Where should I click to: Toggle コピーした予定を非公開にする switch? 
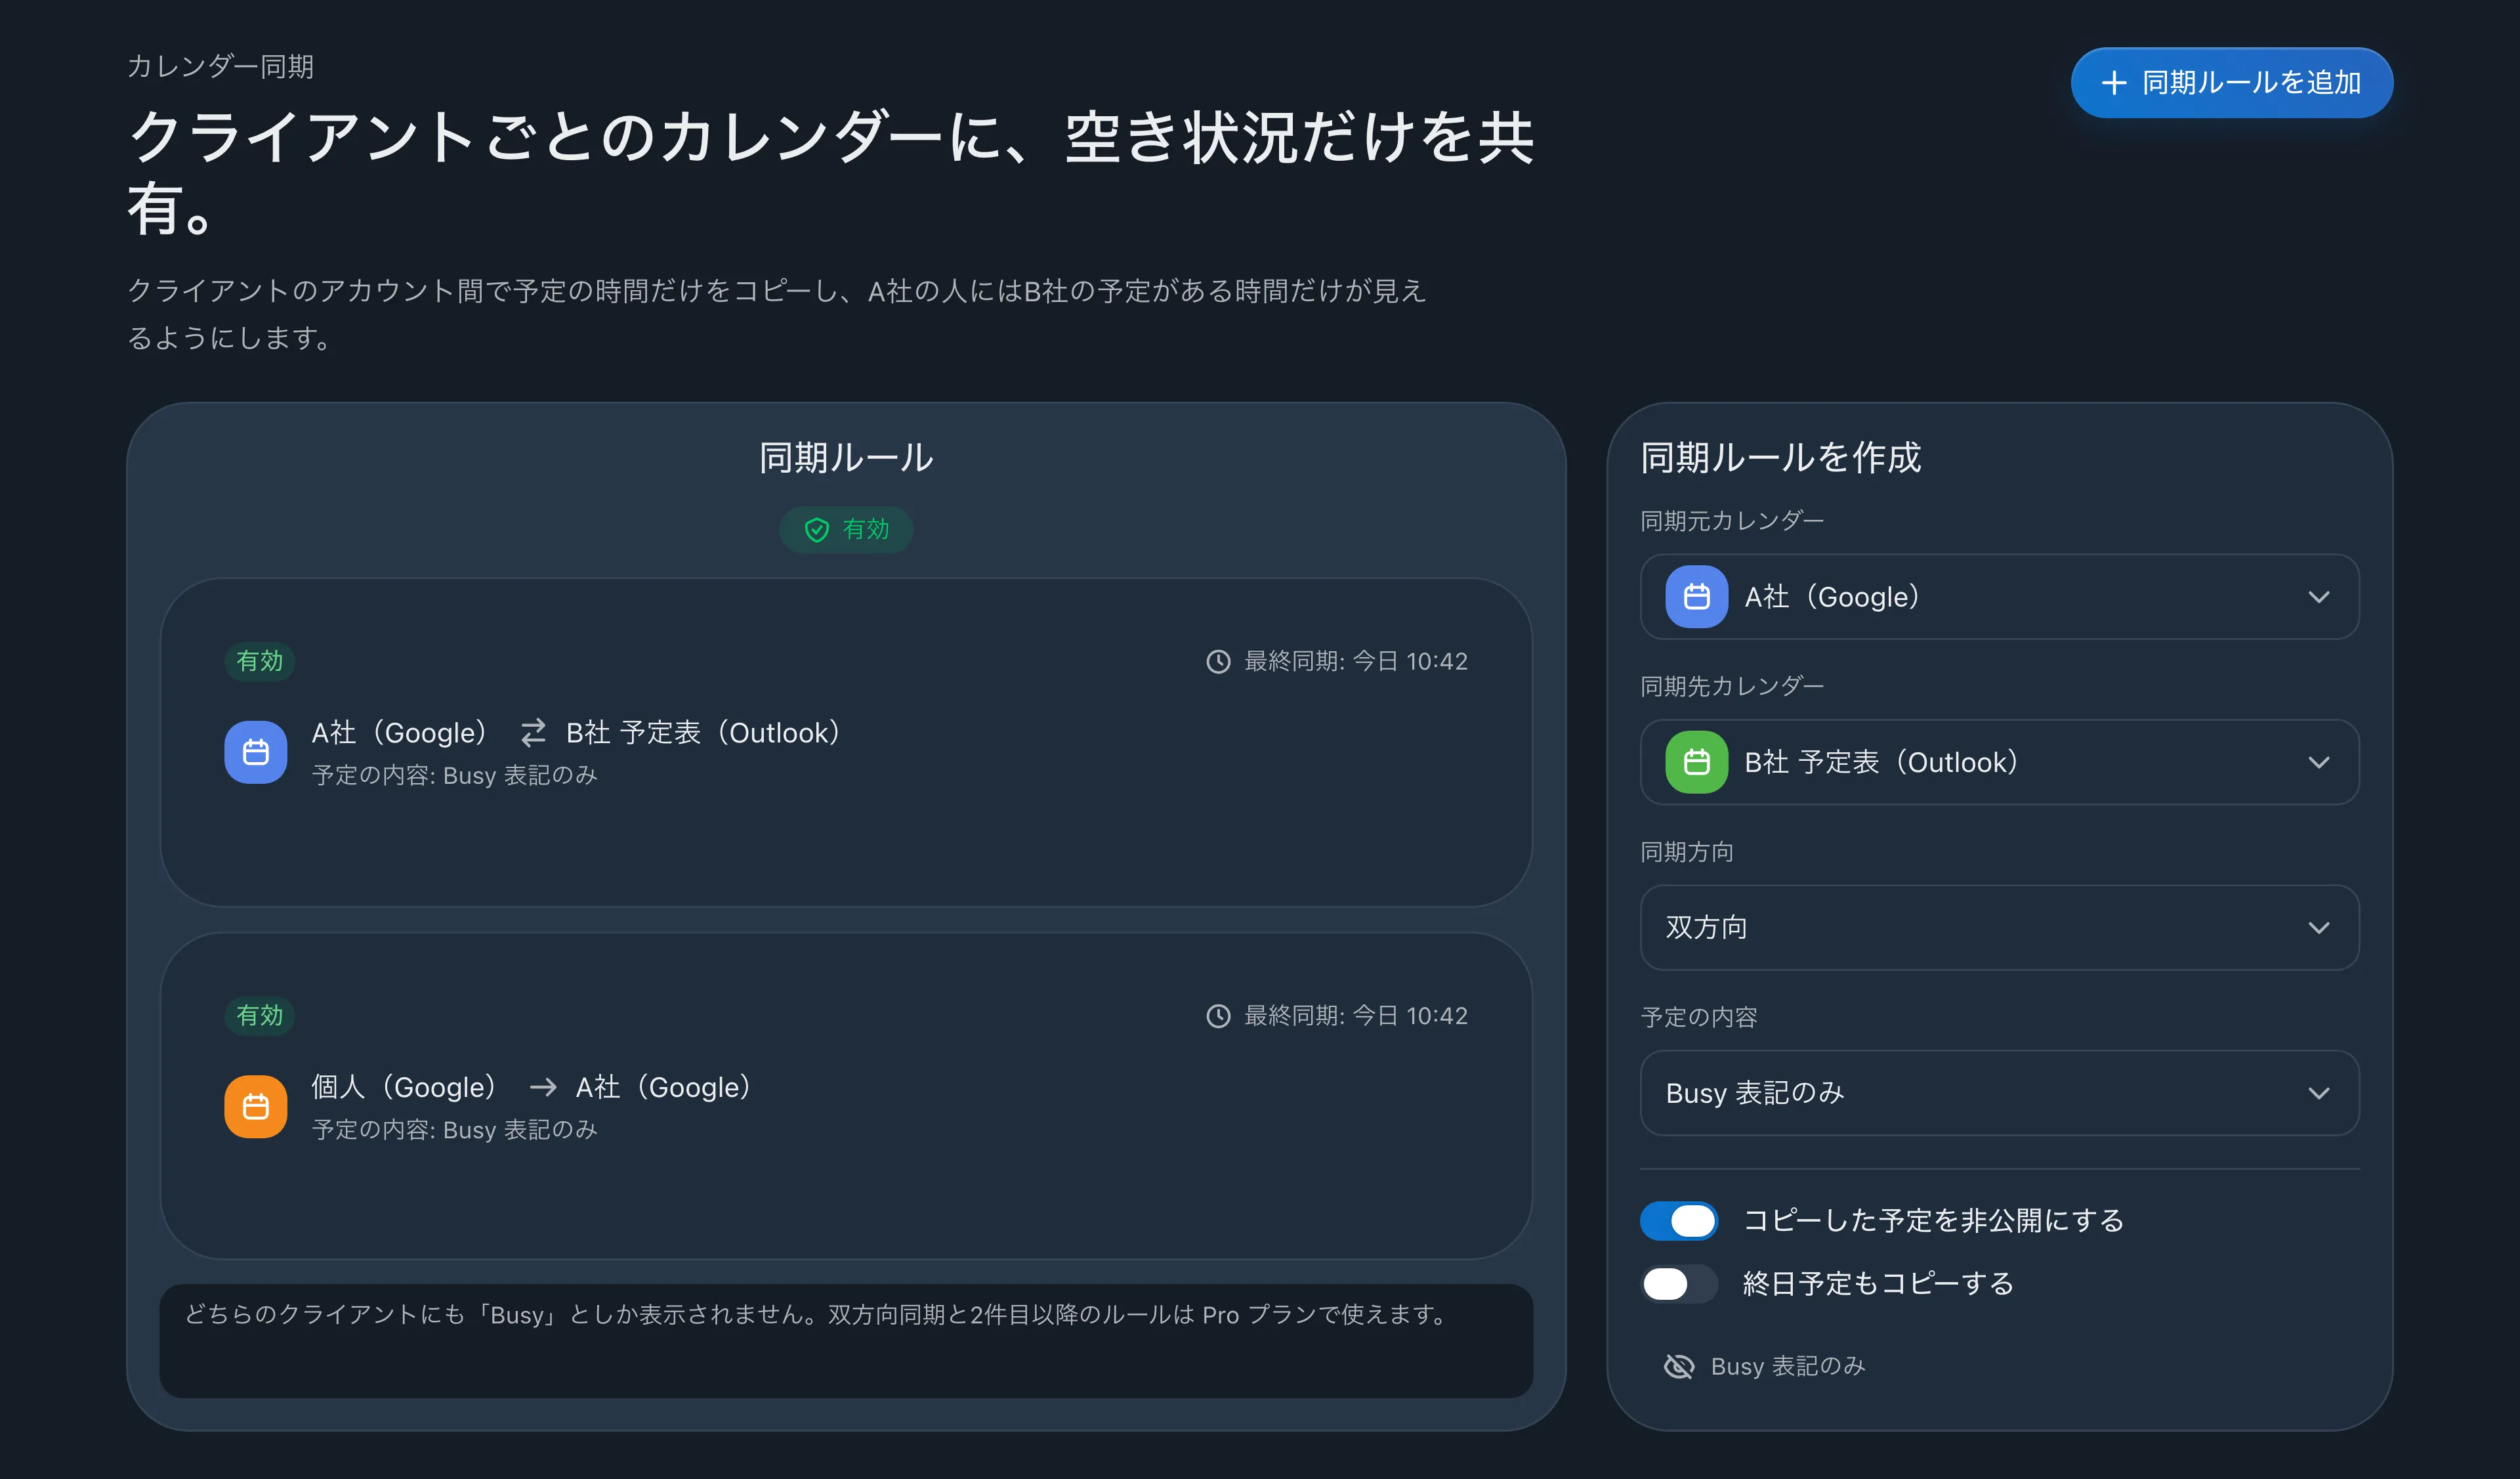tap(1679, 1220)
